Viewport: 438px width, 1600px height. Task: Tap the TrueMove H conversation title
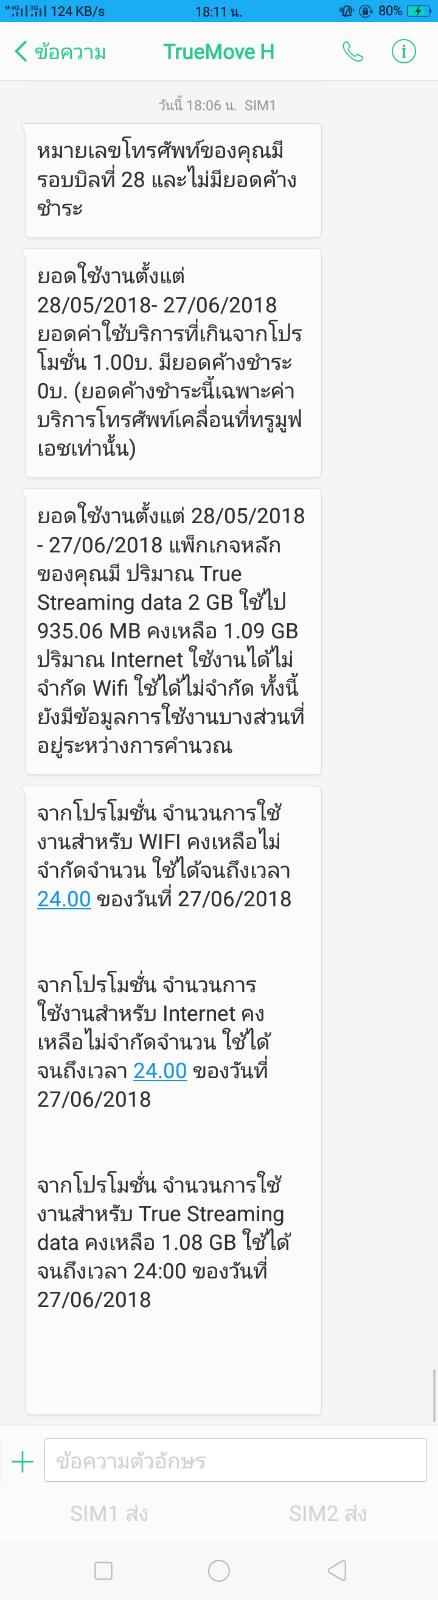pos(219,52)
